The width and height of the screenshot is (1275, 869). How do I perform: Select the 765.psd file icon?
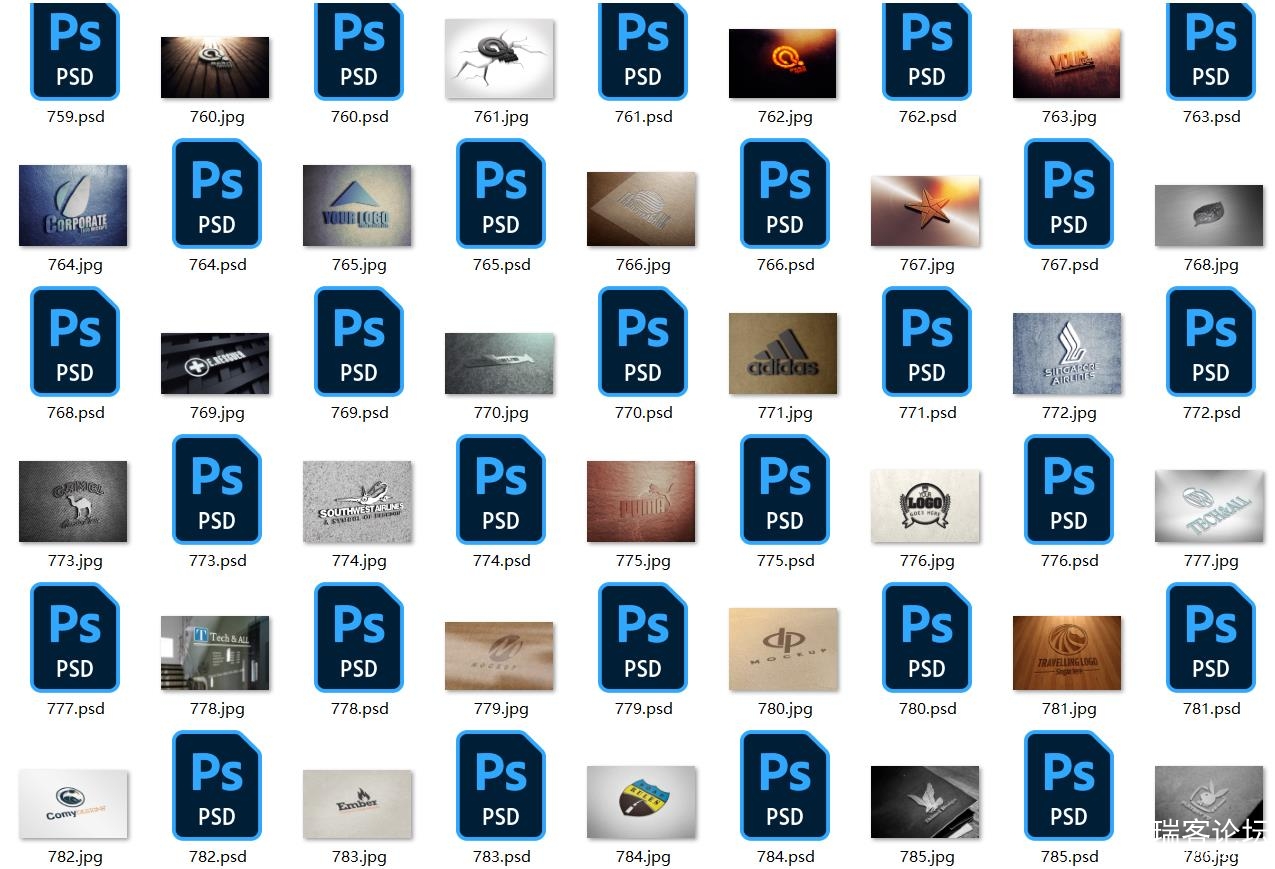(x=501, y=194)
